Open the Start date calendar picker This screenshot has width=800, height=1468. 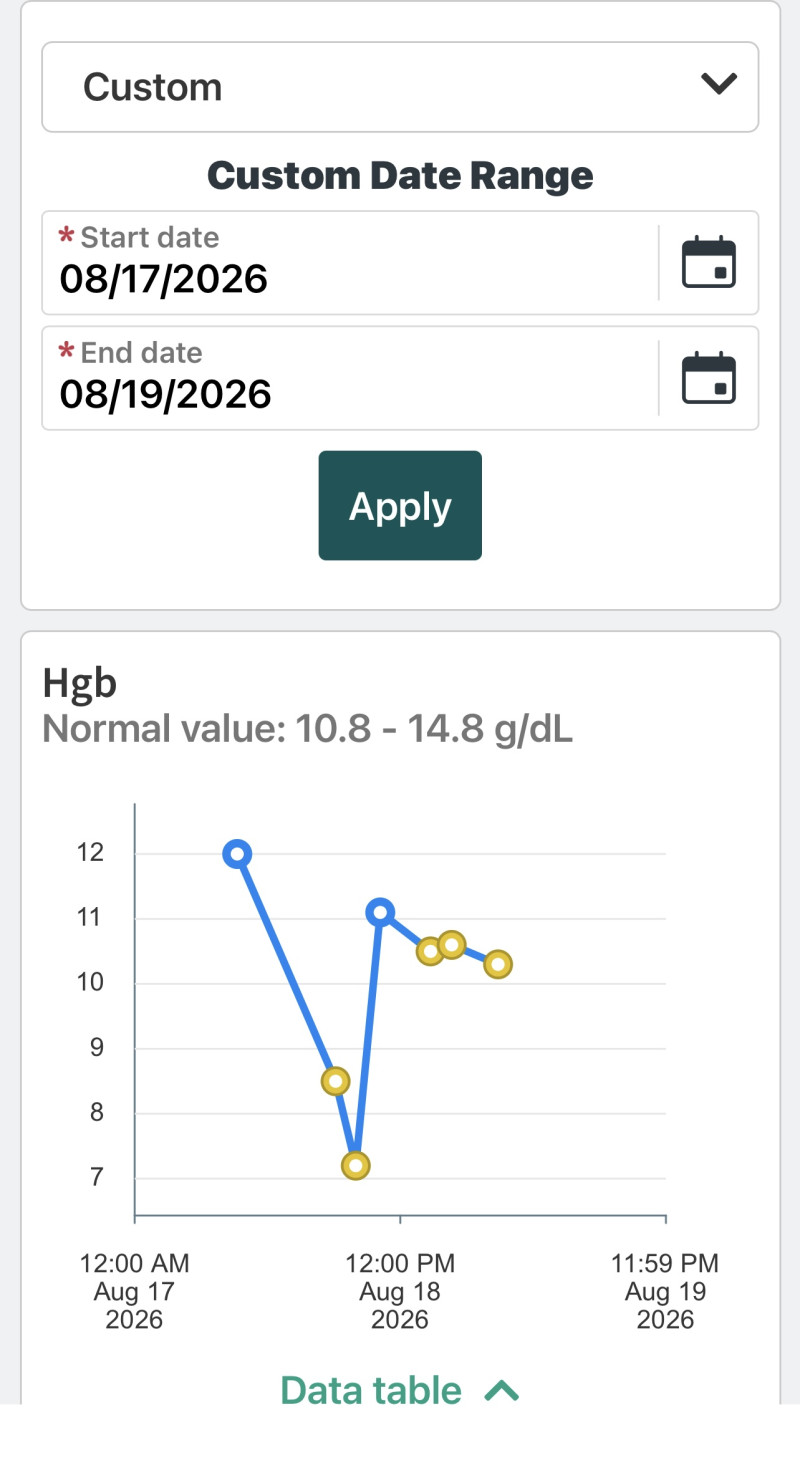(708, 263)
